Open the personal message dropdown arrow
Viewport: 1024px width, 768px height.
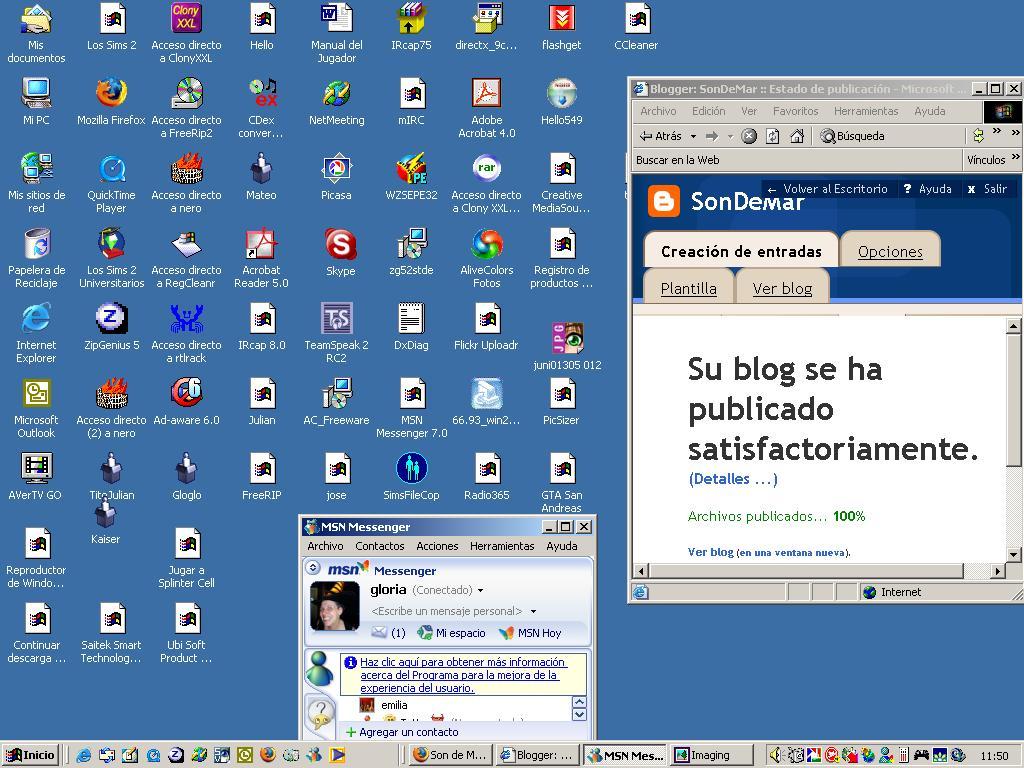point(534,611)
